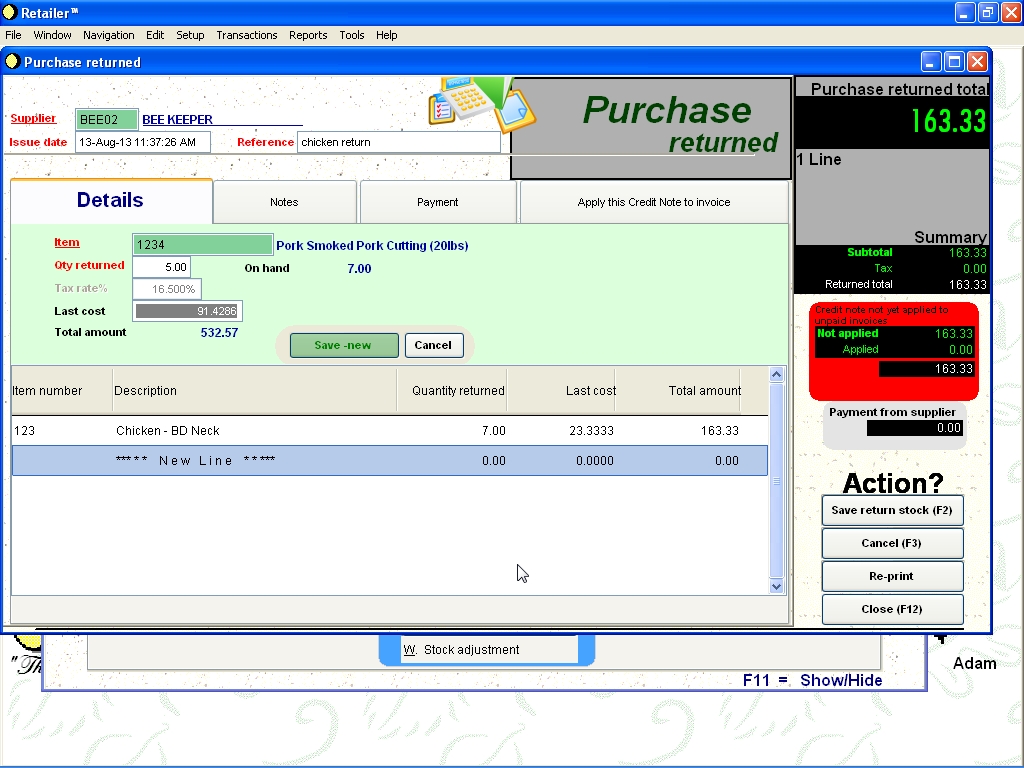Open the BEE KEEPER supplier link

(177, 120)
